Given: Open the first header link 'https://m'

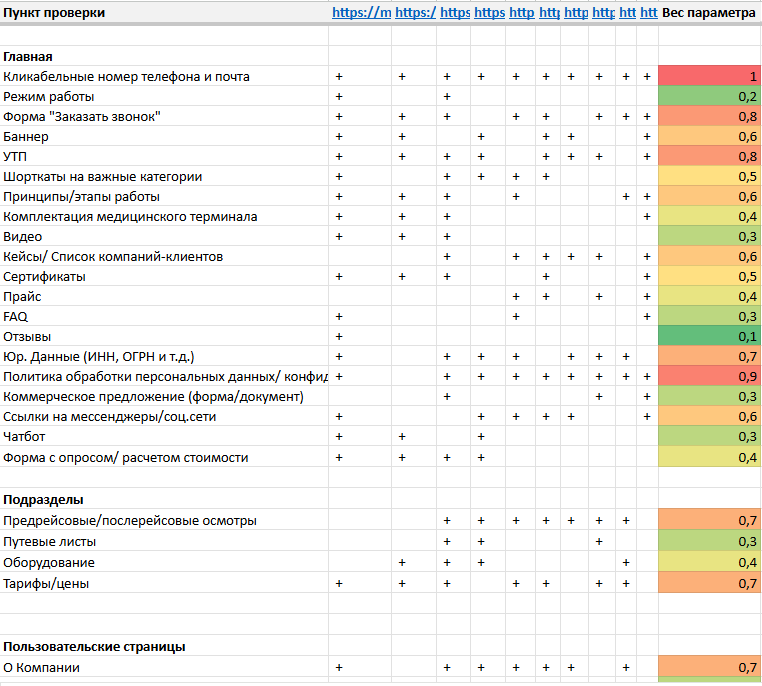Looking at the screenshot, I should 361,13.
